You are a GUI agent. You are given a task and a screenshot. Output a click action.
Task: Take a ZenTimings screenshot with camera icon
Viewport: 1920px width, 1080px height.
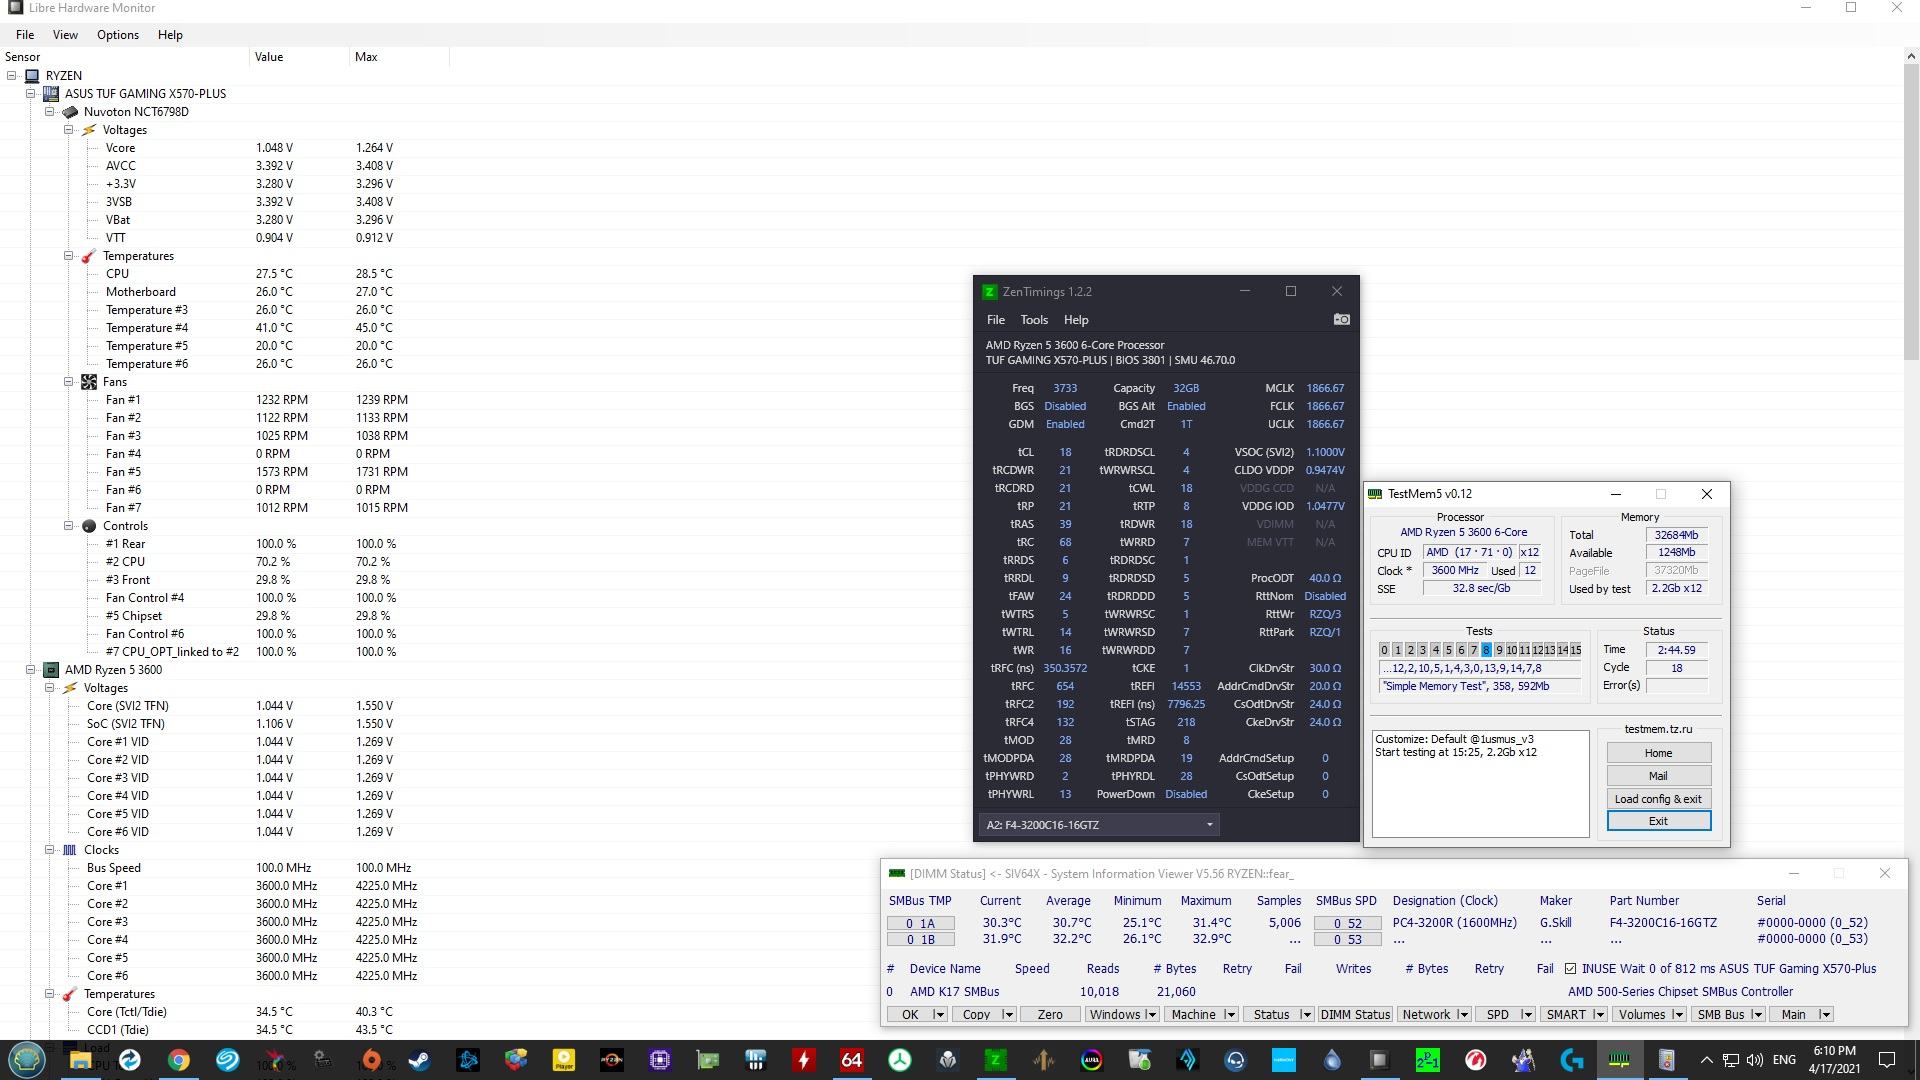point(1341,320)
